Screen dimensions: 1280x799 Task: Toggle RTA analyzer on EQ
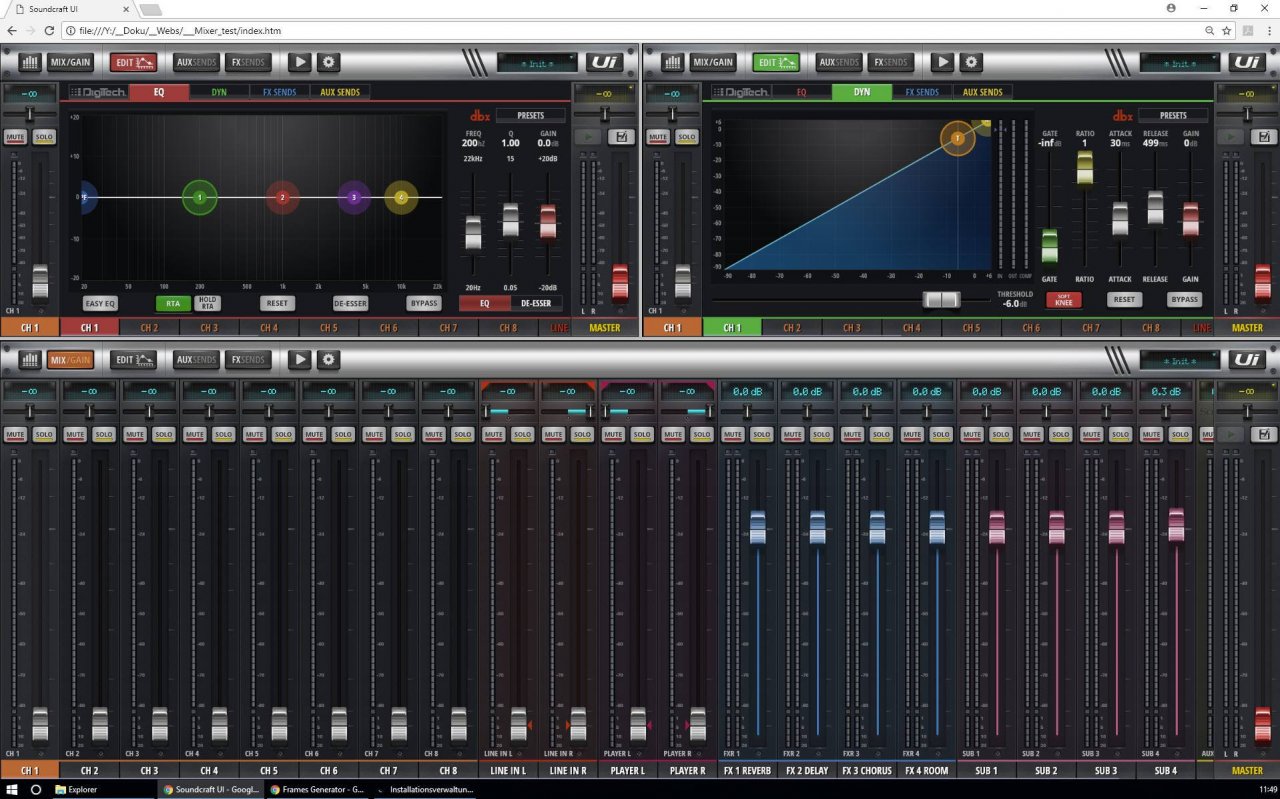click(173, 303)
